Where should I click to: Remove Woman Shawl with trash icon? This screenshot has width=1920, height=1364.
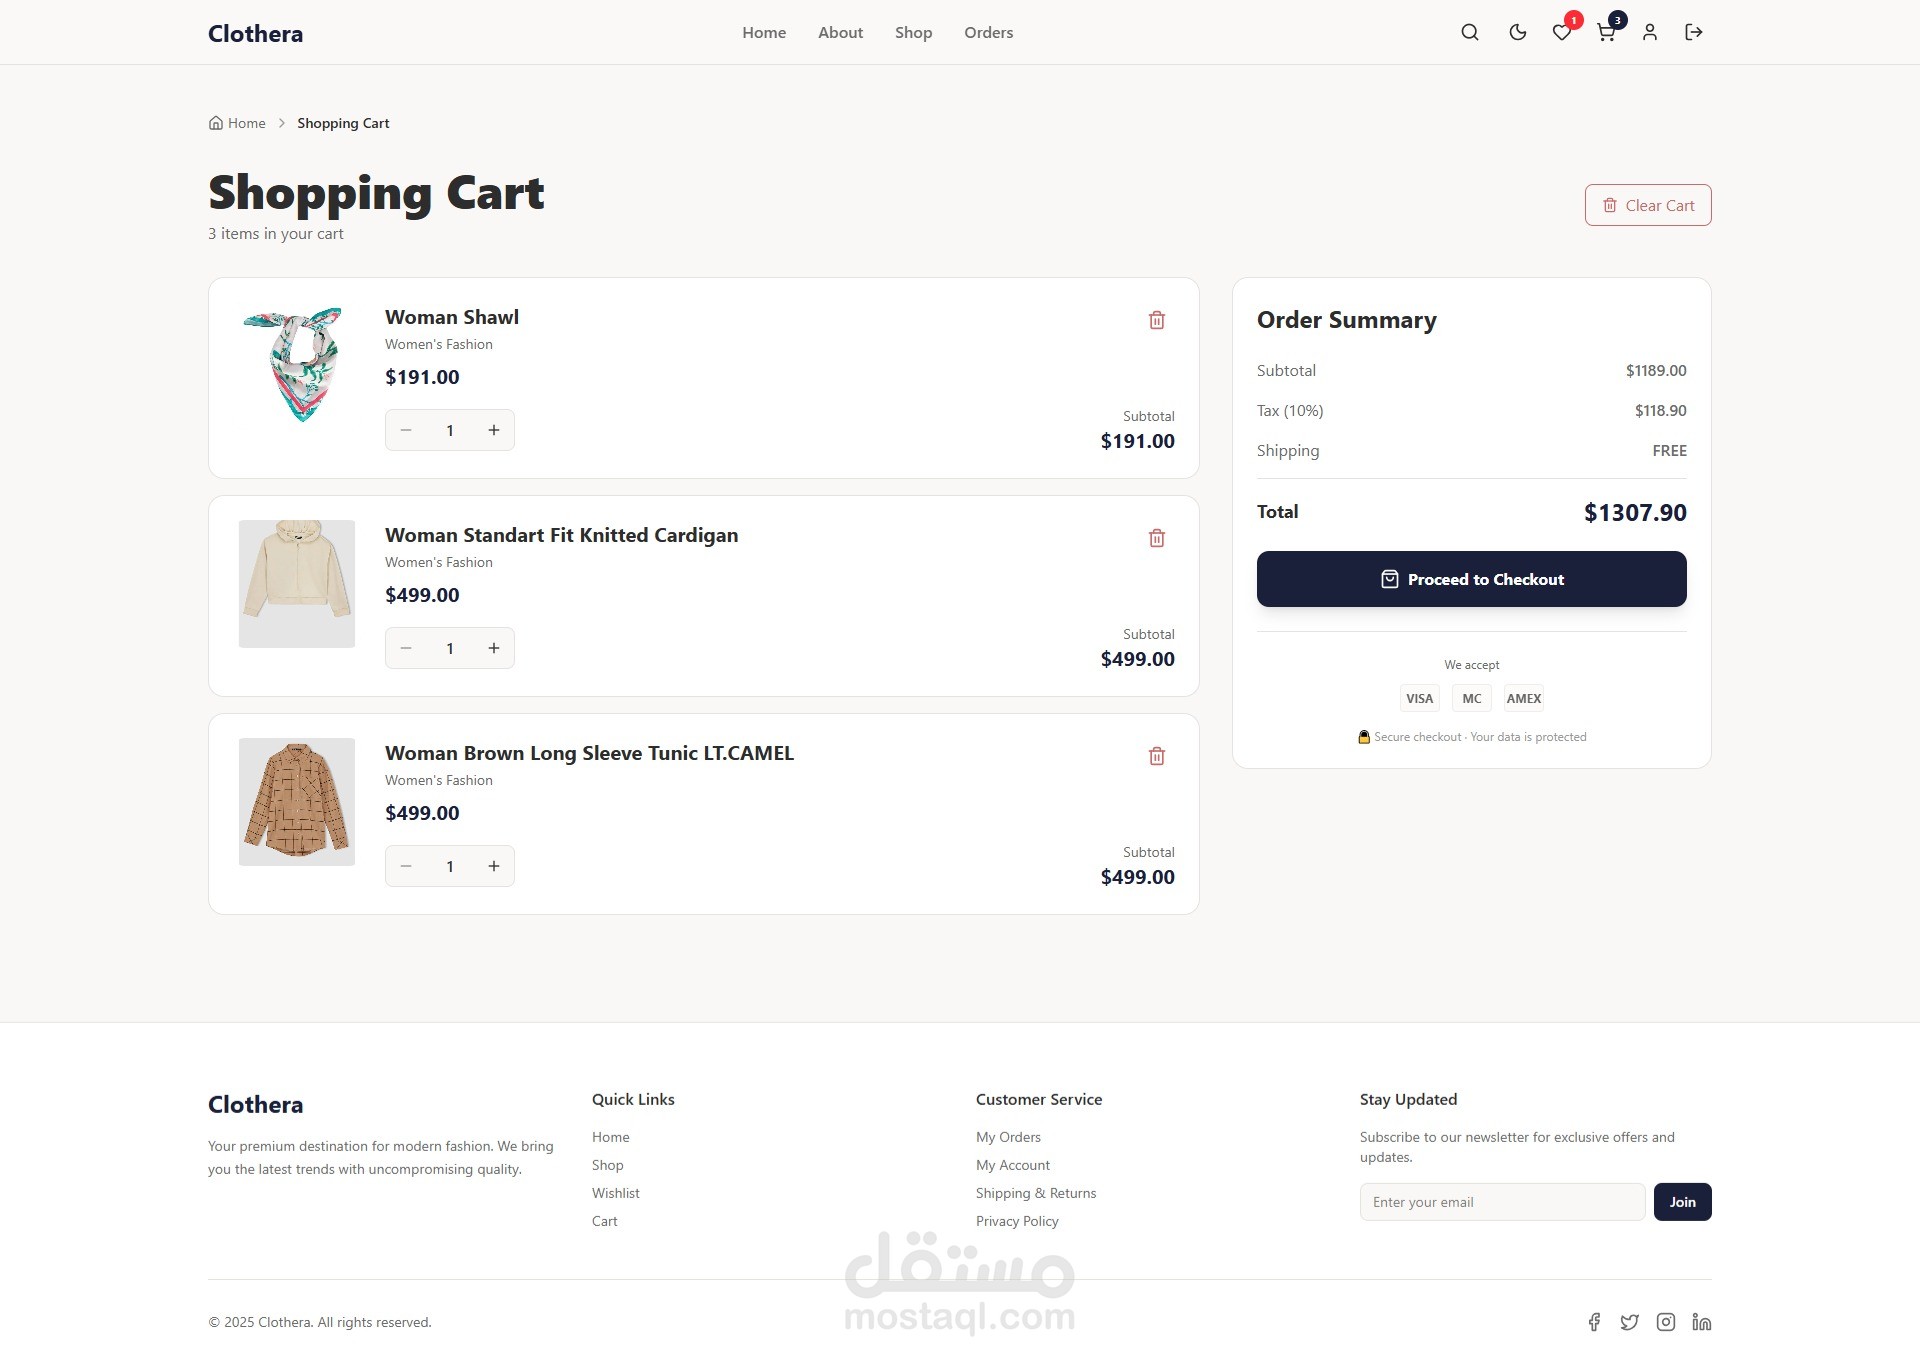point(1156,320)
